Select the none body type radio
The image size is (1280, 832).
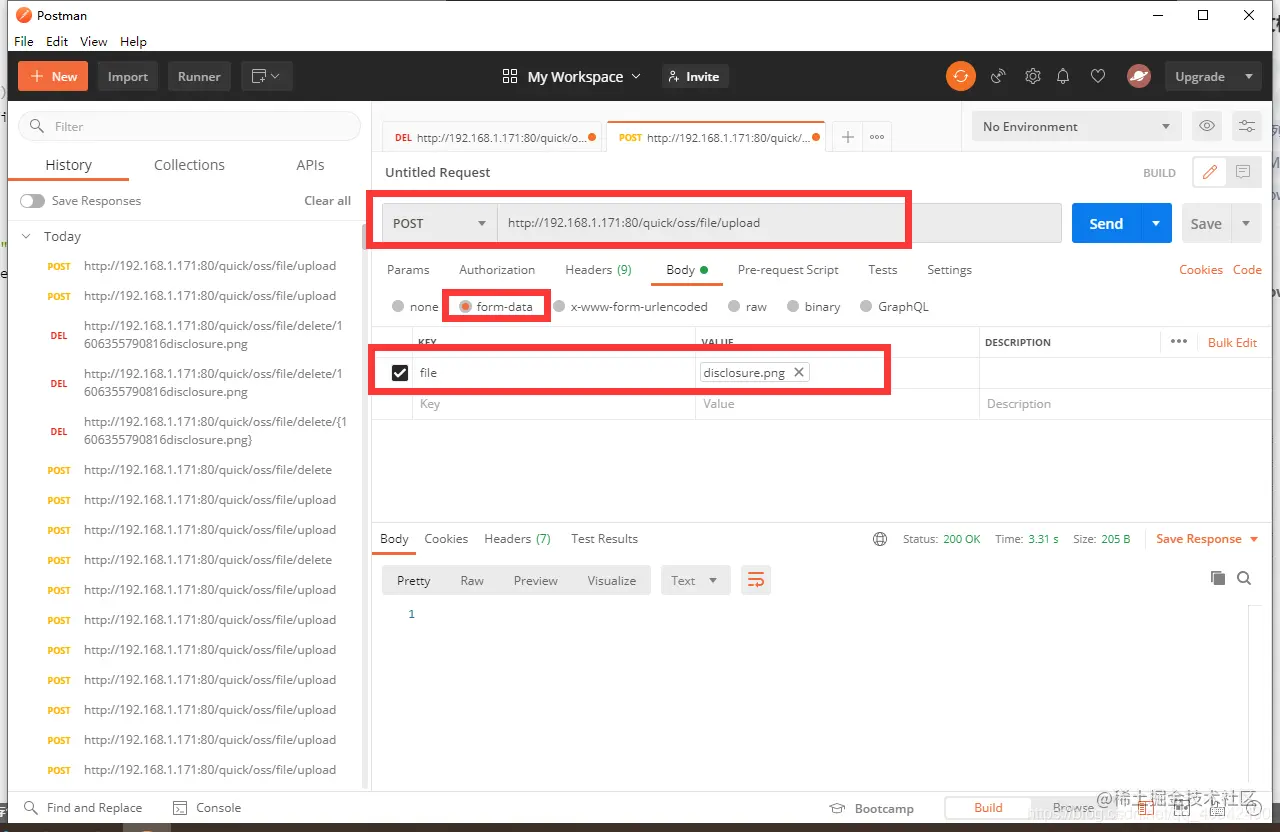tap(398, 307)
